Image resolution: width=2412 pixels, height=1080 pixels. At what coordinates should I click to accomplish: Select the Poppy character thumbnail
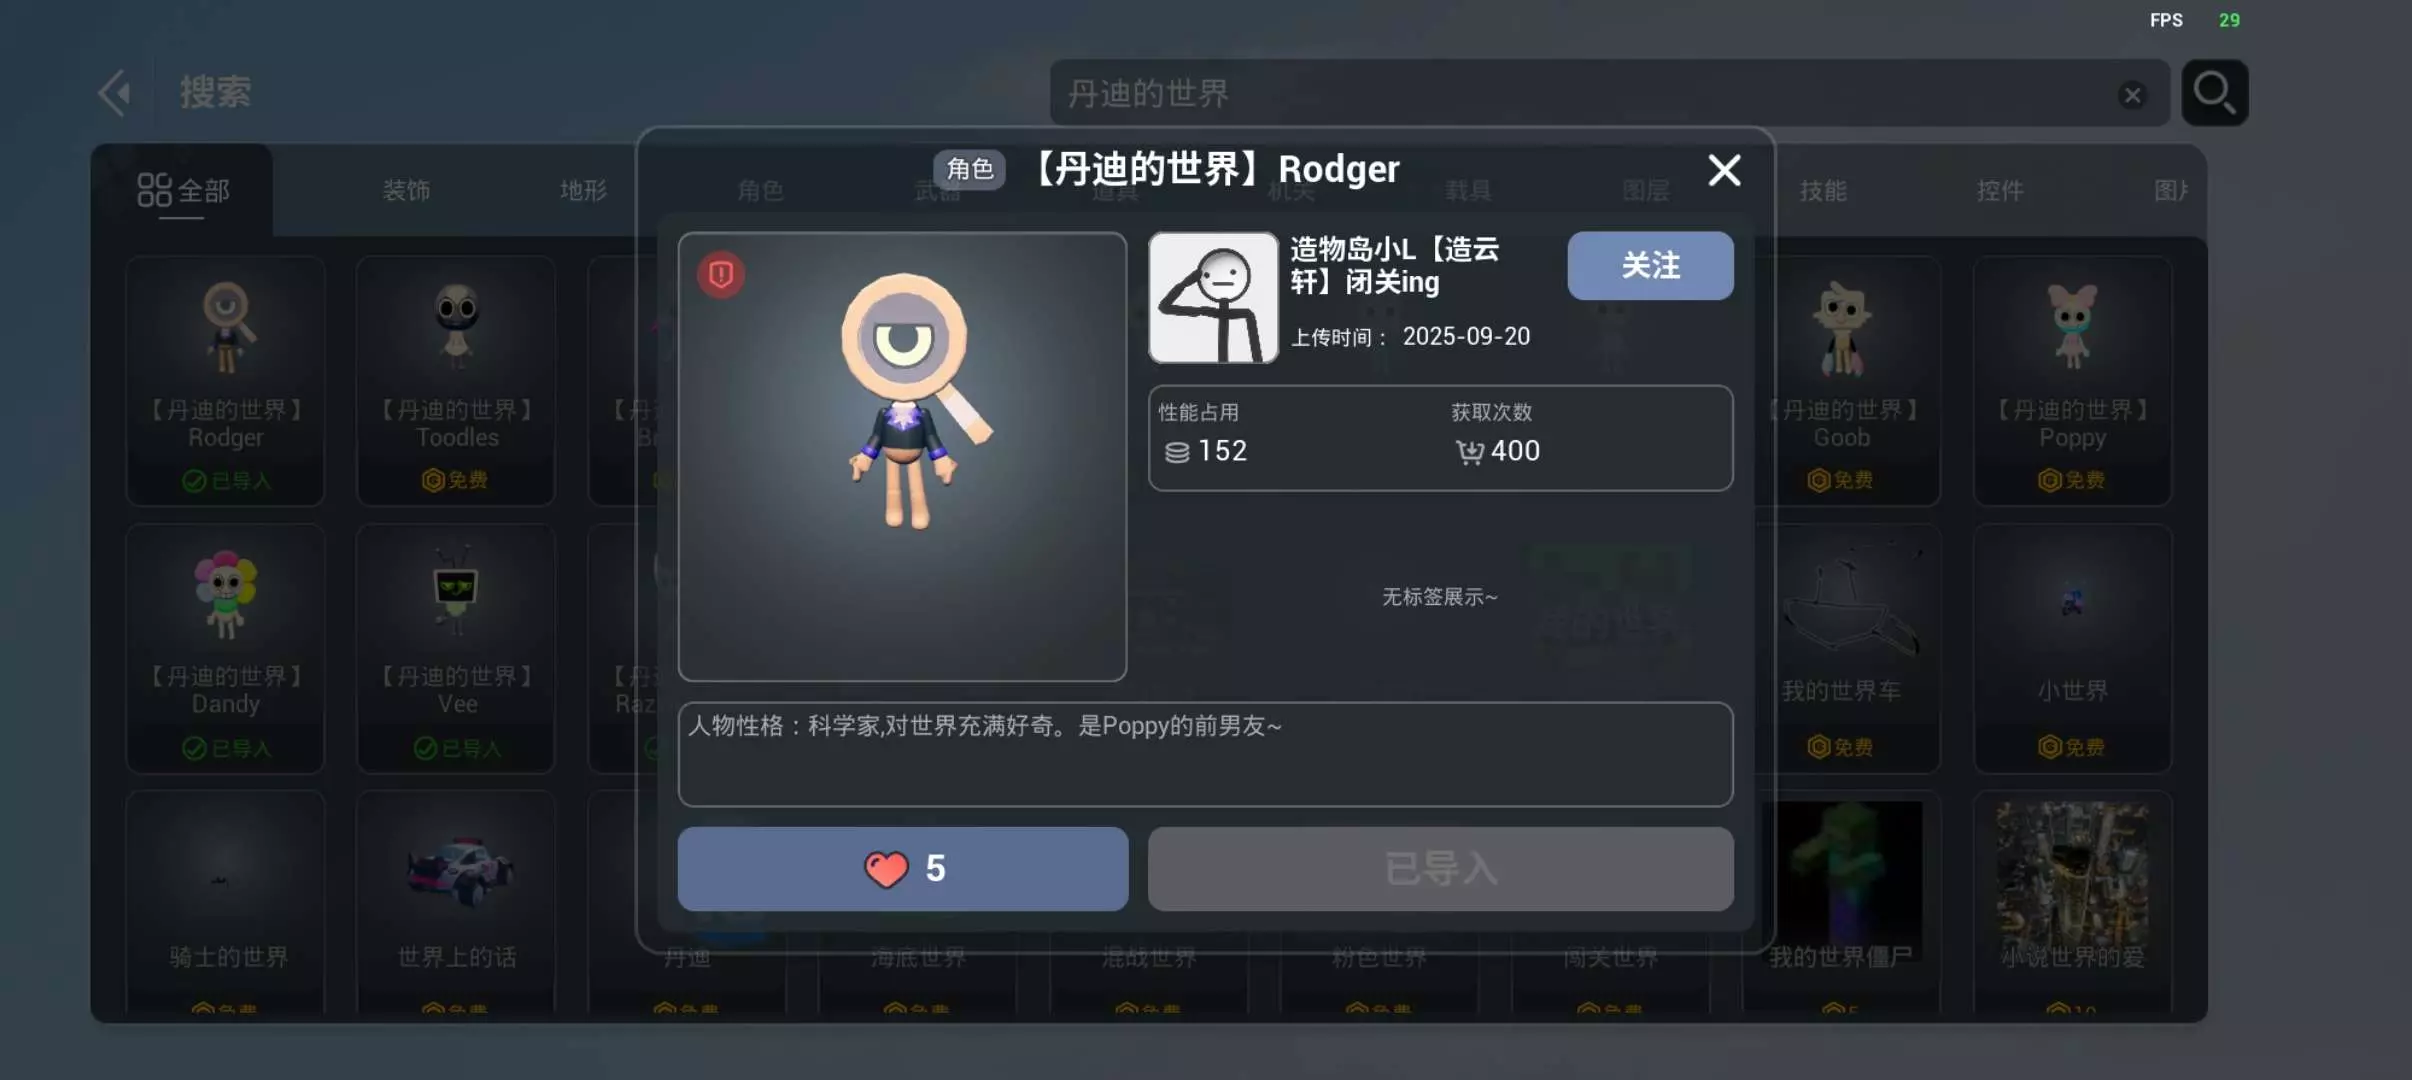(x=2072, y=381)
